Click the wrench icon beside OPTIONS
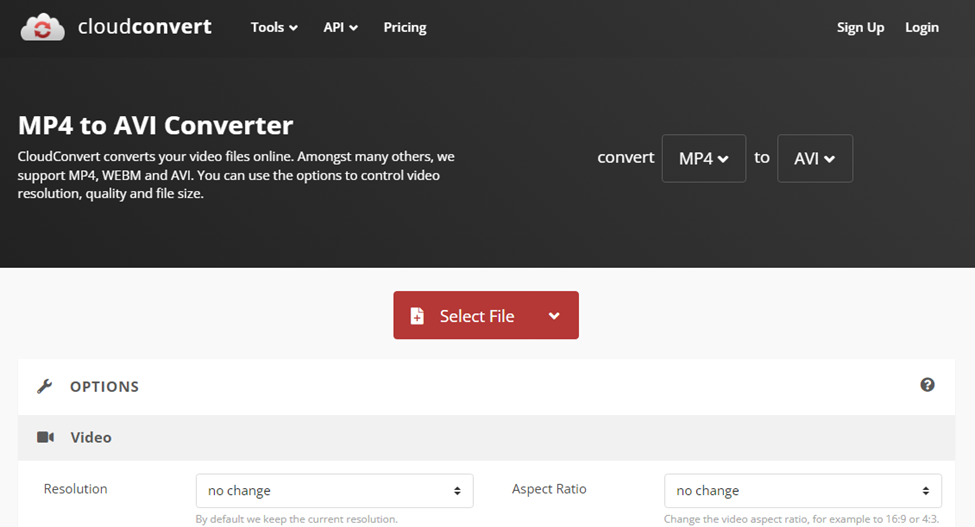Image resolution: width=975 pixels, height=527 pixels. point(45,386)
